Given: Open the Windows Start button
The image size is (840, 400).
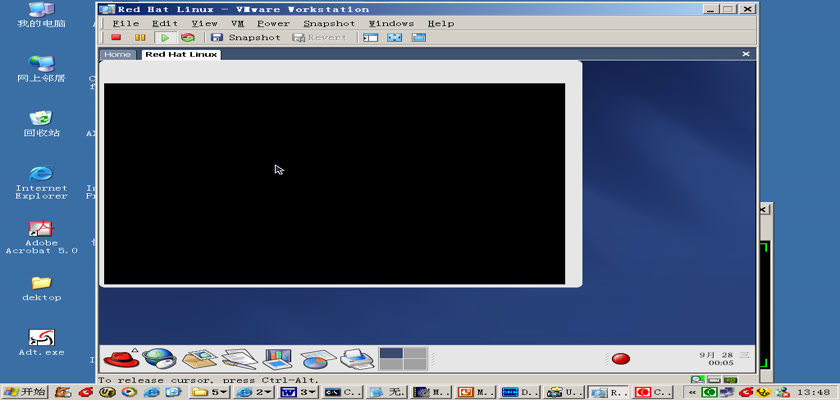Looking at the screenshot, I should pyautogui.click(x=26, y=391).
